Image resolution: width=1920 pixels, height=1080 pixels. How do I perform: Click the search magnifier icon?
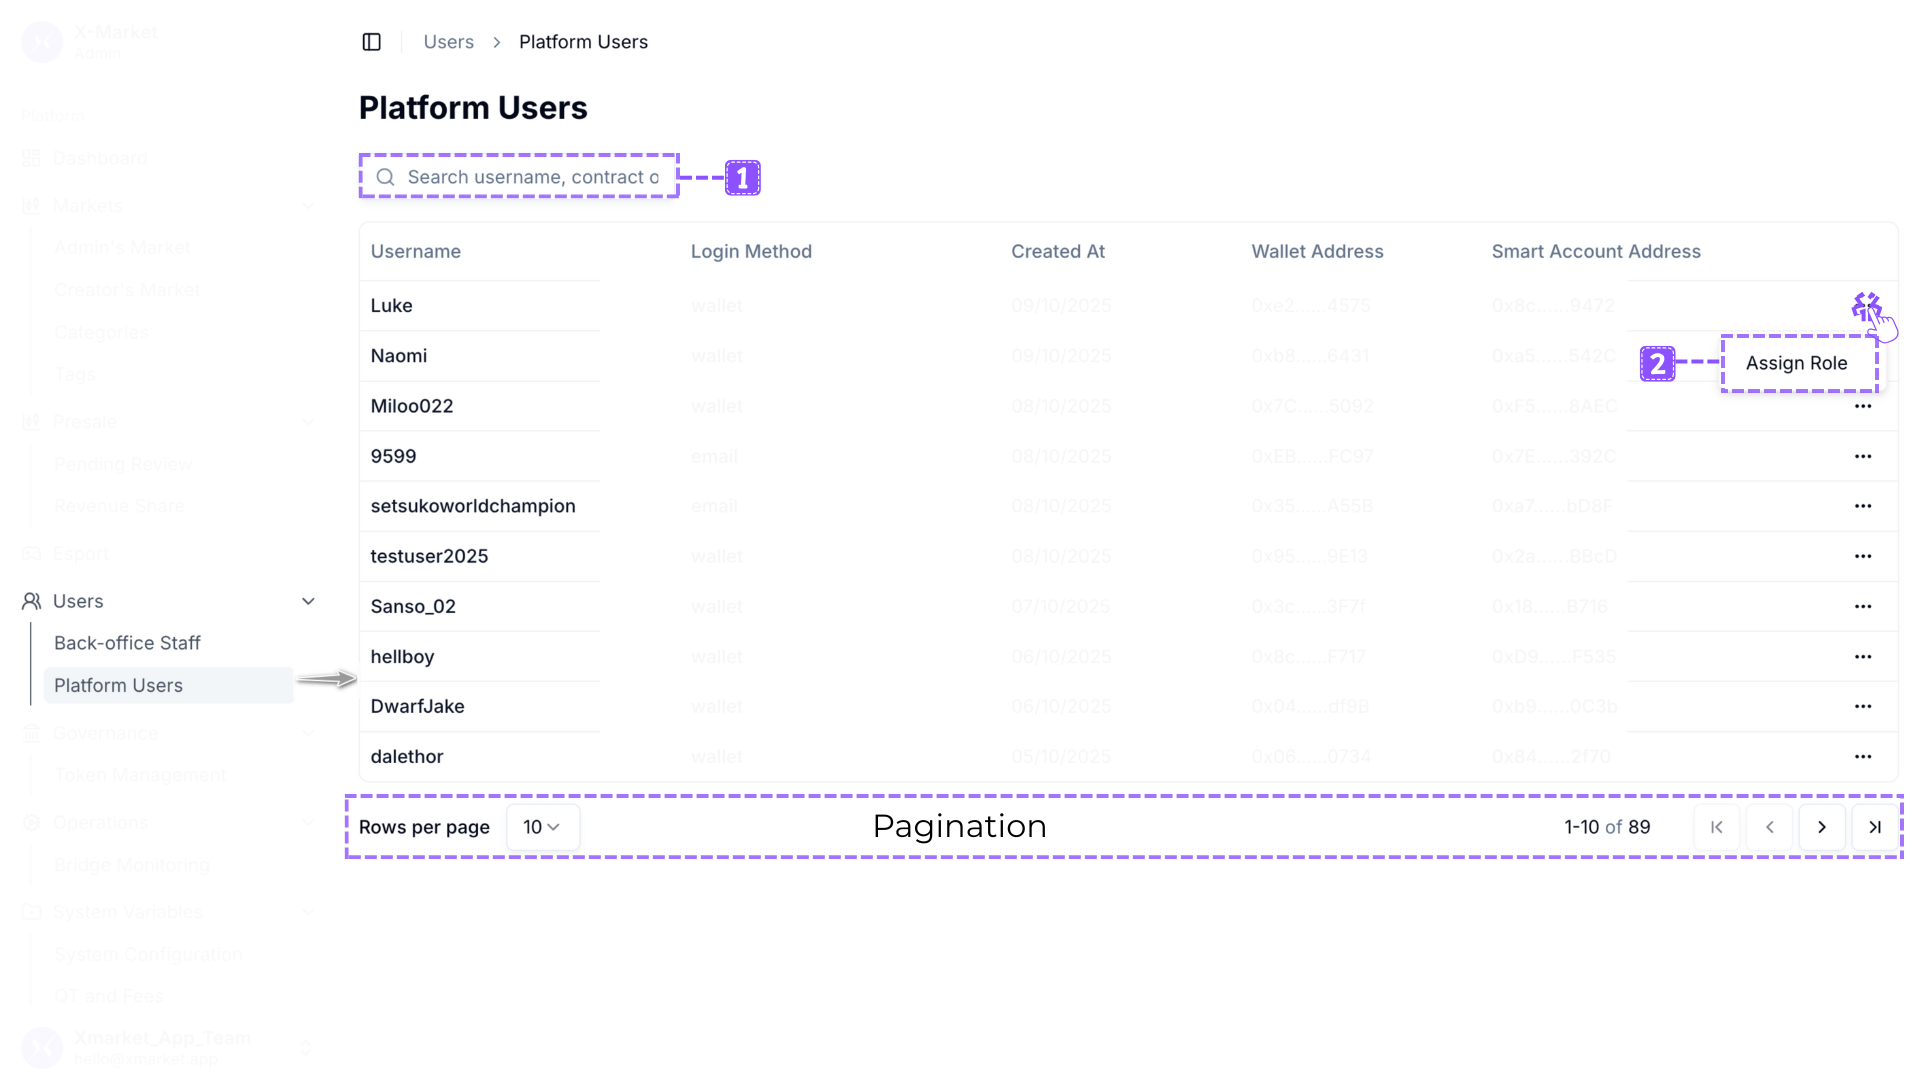tap(386, 177)
